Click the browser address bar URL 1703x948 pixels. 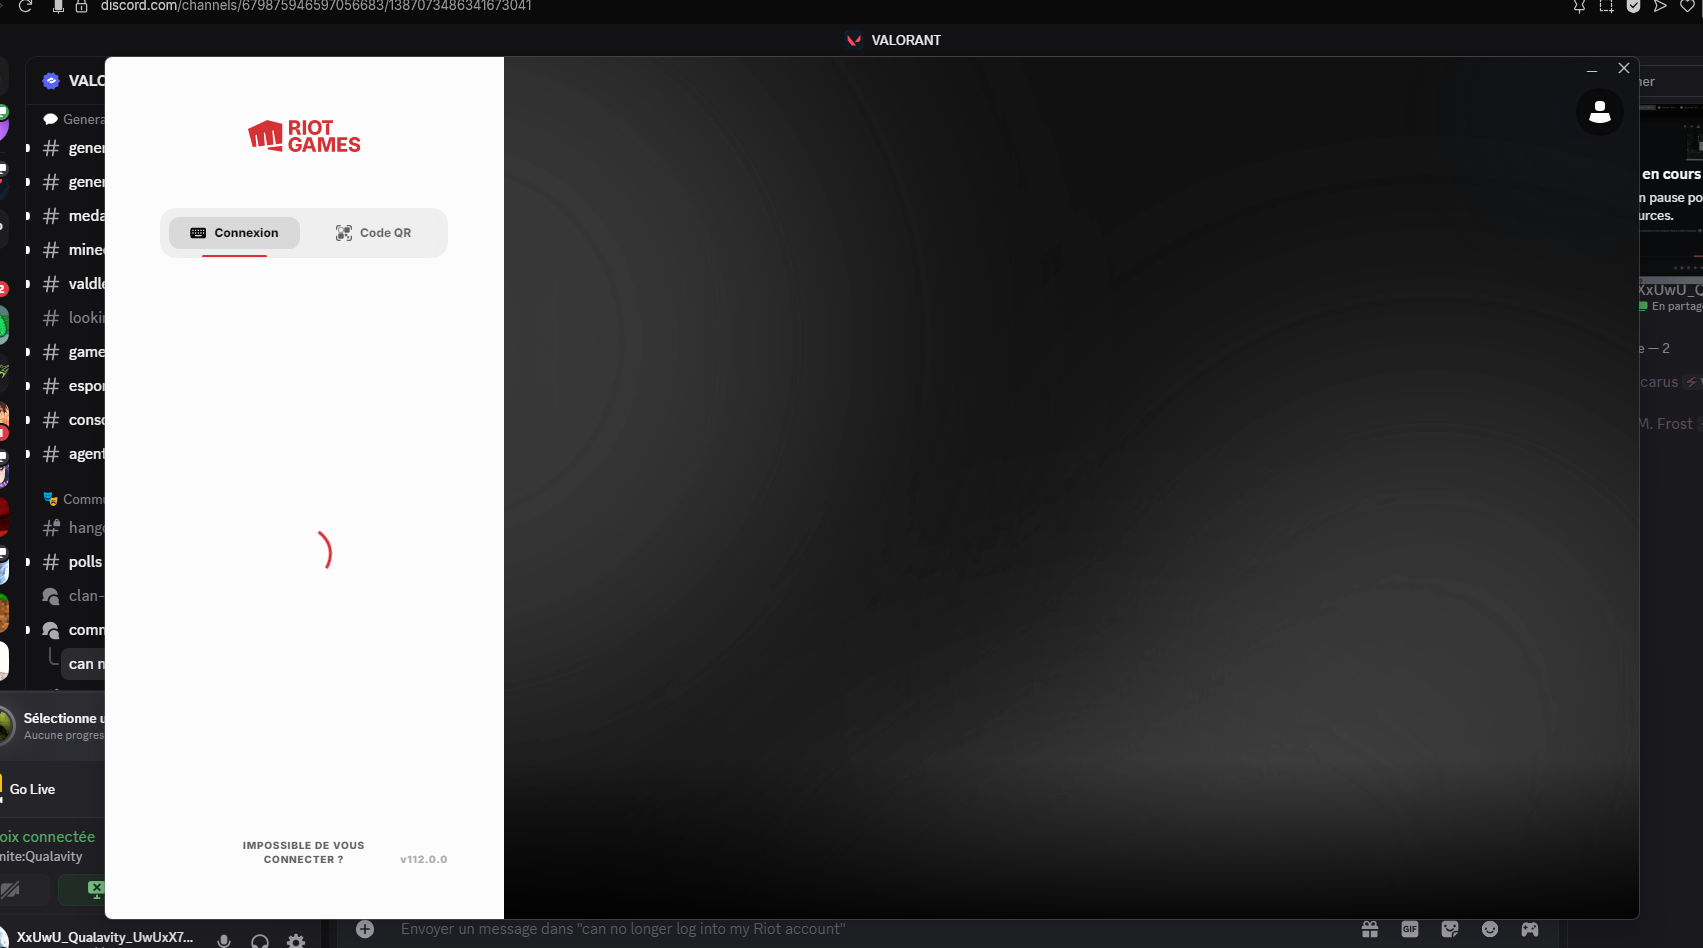[x=316, y=6]
